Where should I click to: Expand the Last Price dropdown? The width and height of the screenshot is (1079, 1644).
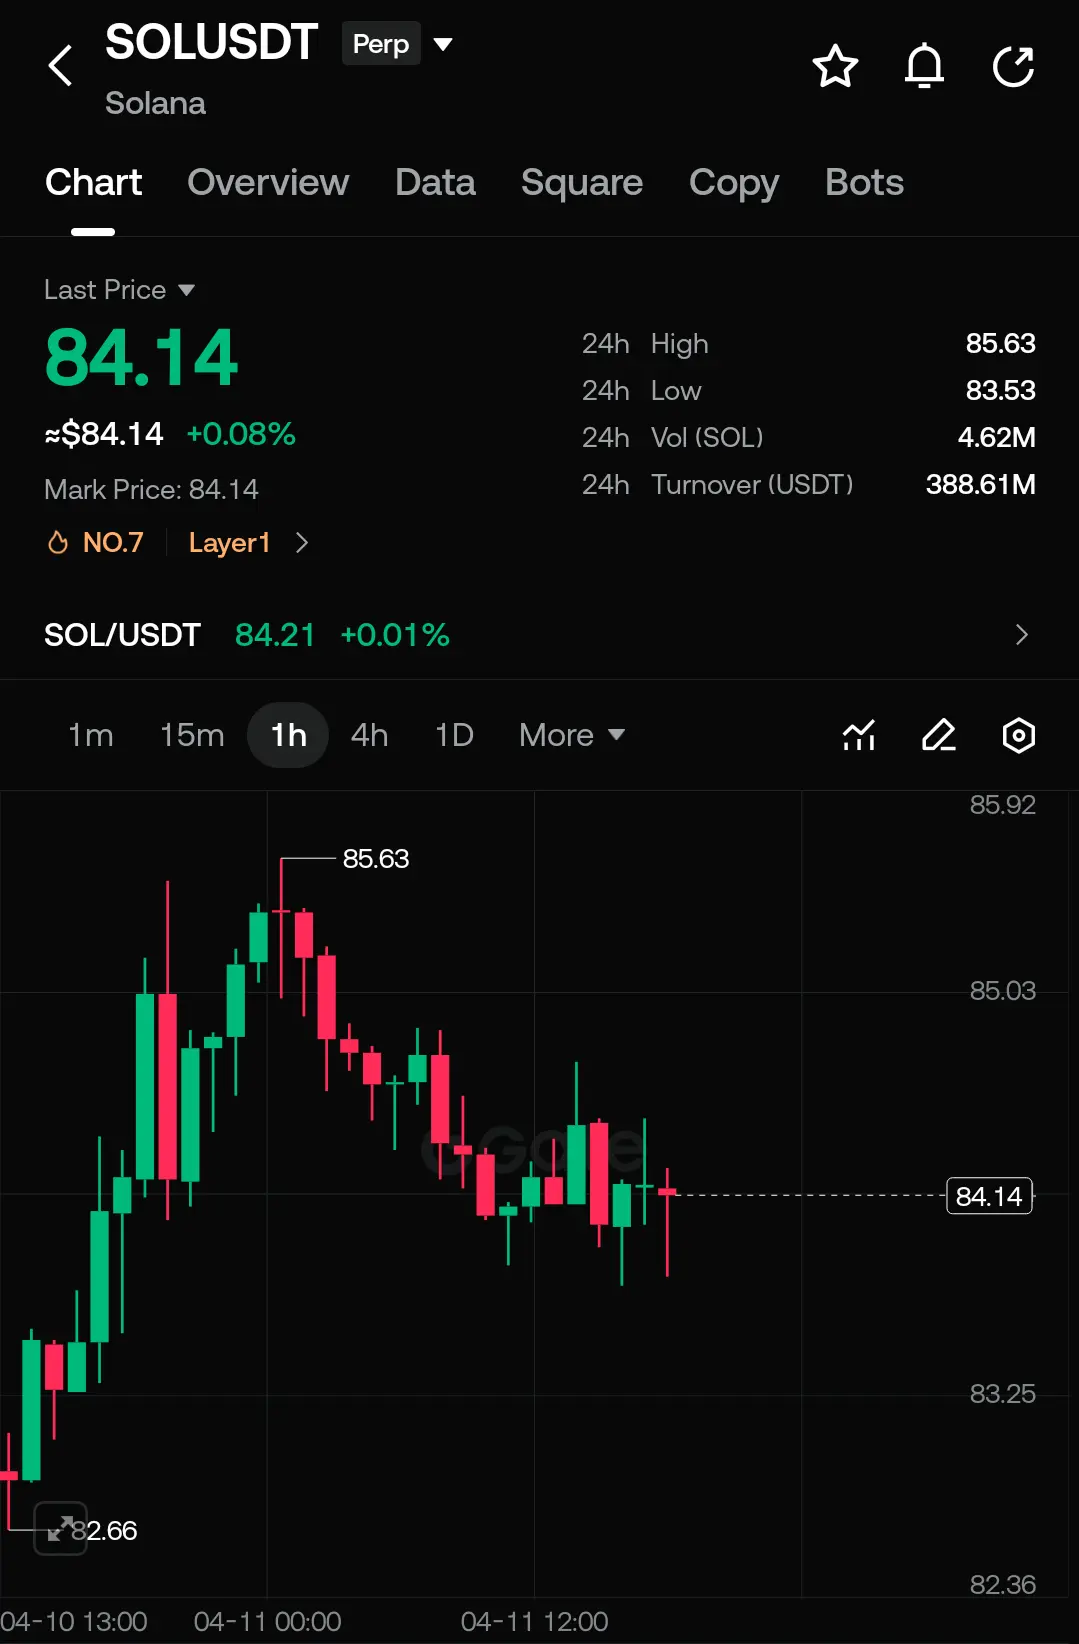tap(120, 290)
